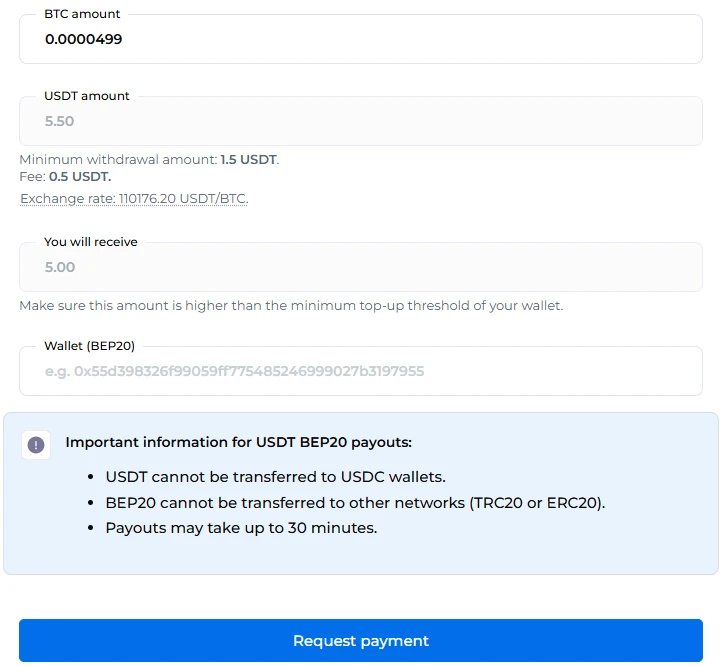The width and height of the screenshot is (721, 667).
Task: Click the BTC amount field label
Action: point(82,14)
